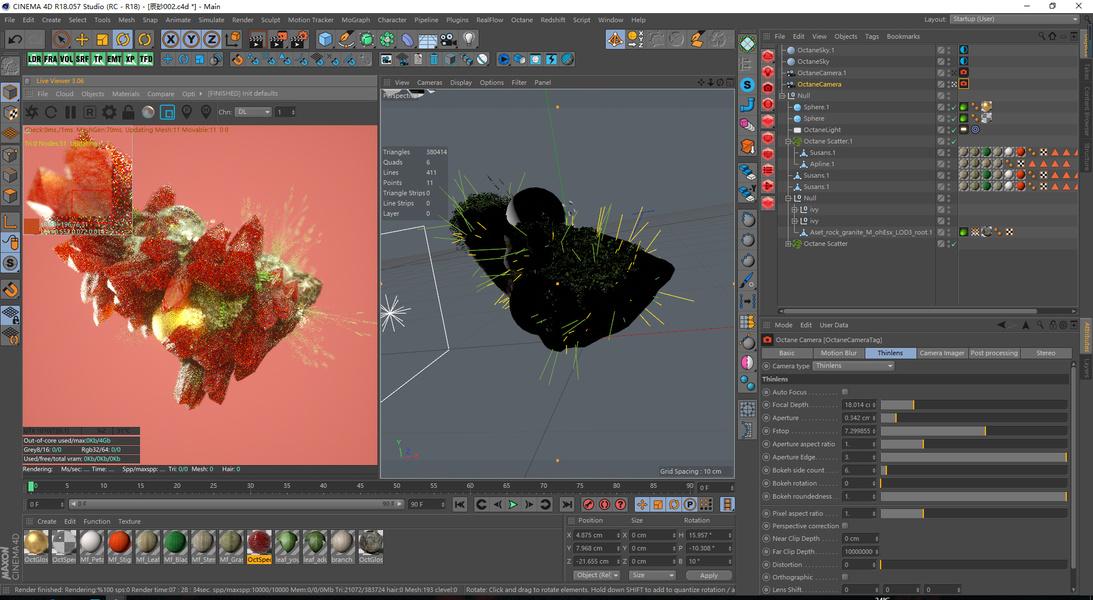This screenshot has height=600, width=1093.
Task: Open the Chn DL channel dropdown
Action: [x=254, y=111]
